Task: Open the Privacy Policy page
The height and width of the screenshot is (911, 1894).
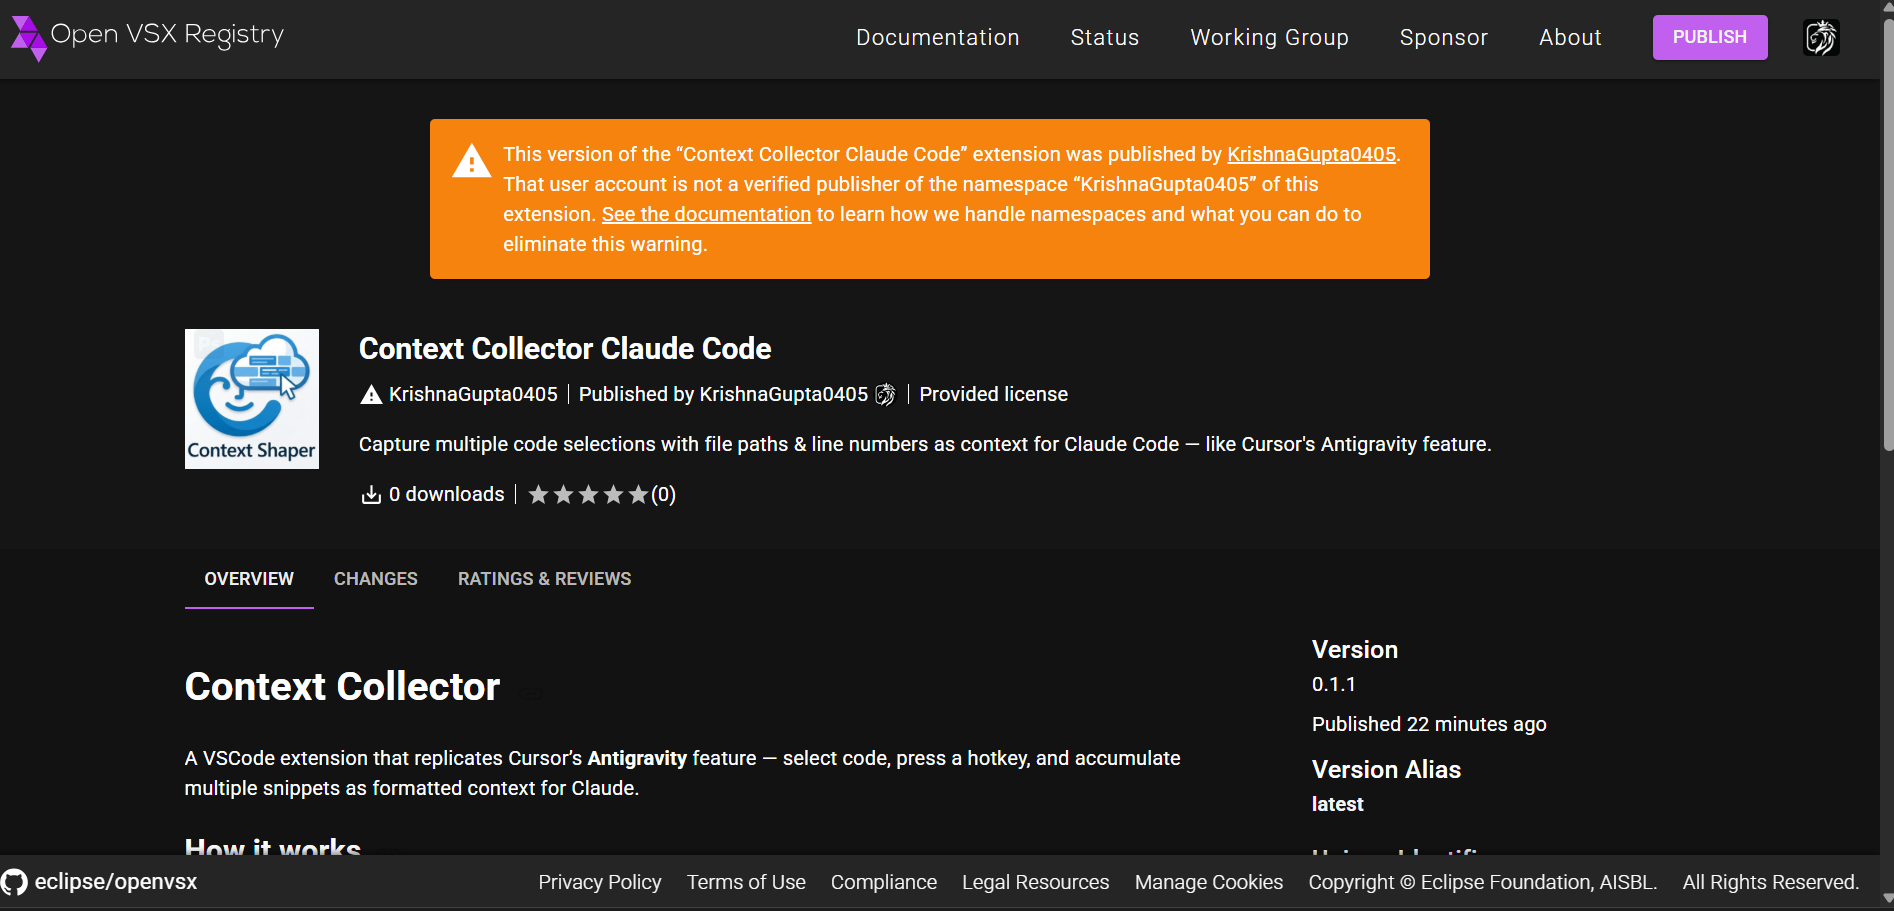Action: coord(599,881)
